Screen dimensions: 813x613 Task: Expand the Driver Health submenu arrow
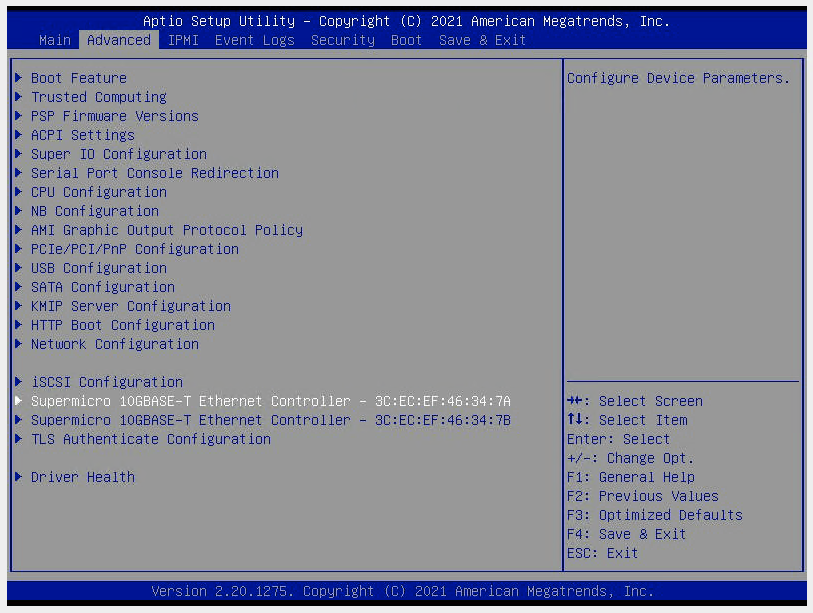18,477
